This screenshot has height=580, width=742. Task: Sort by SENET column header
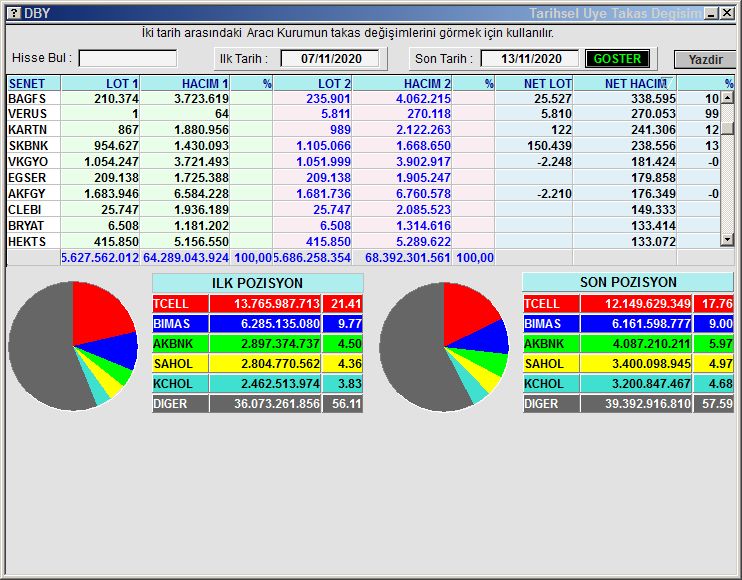click(x=34, y=84)
